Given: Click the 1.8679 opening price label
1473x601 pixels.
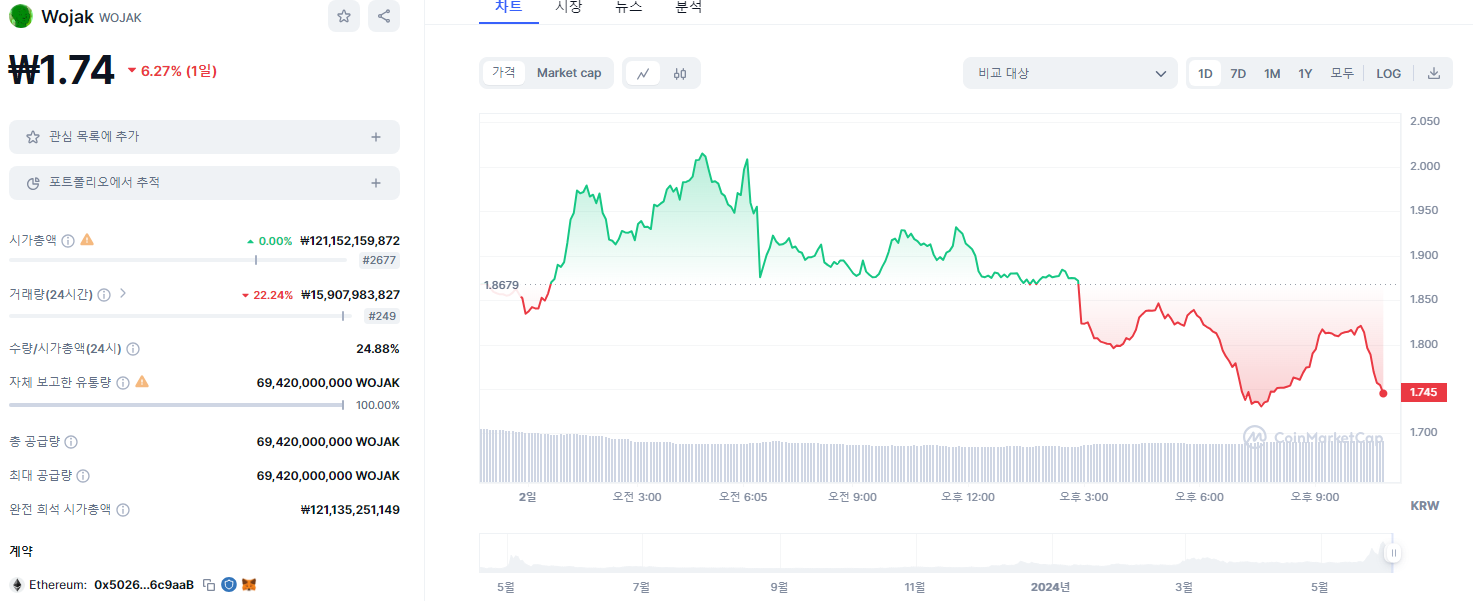Looking at the screenshot, I should click(x=501, y=285).
